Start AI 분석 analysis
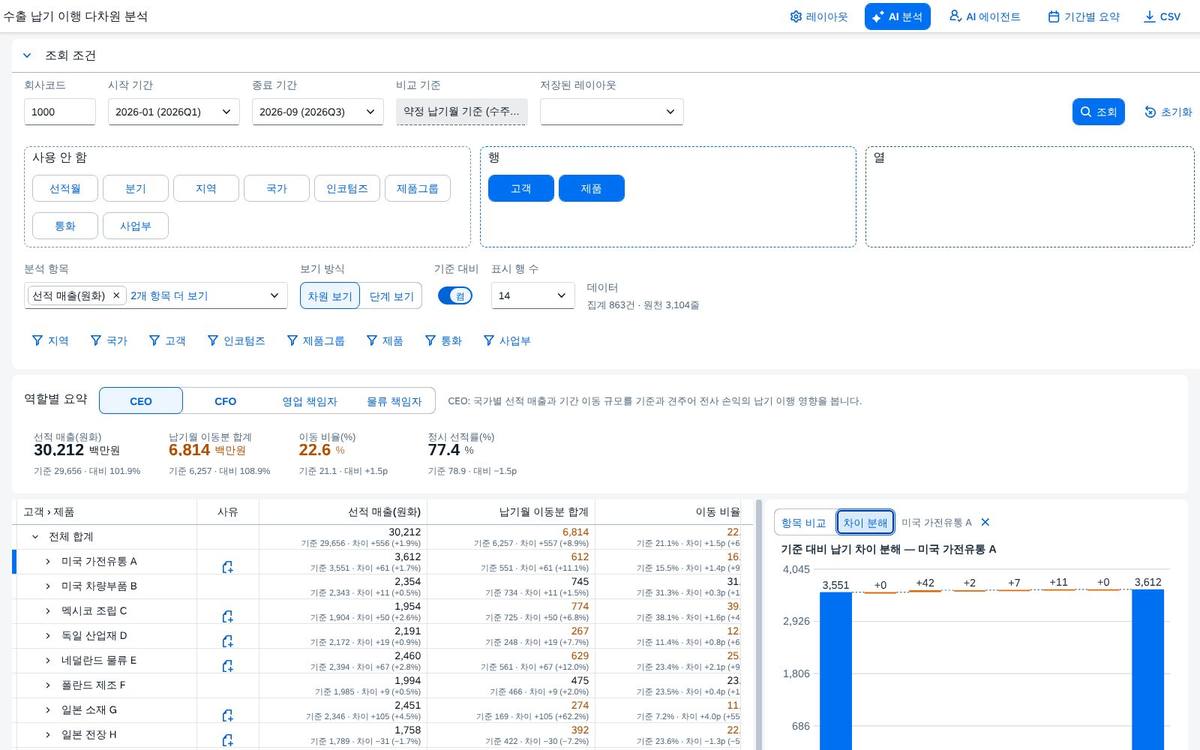 tap(898, 17)
